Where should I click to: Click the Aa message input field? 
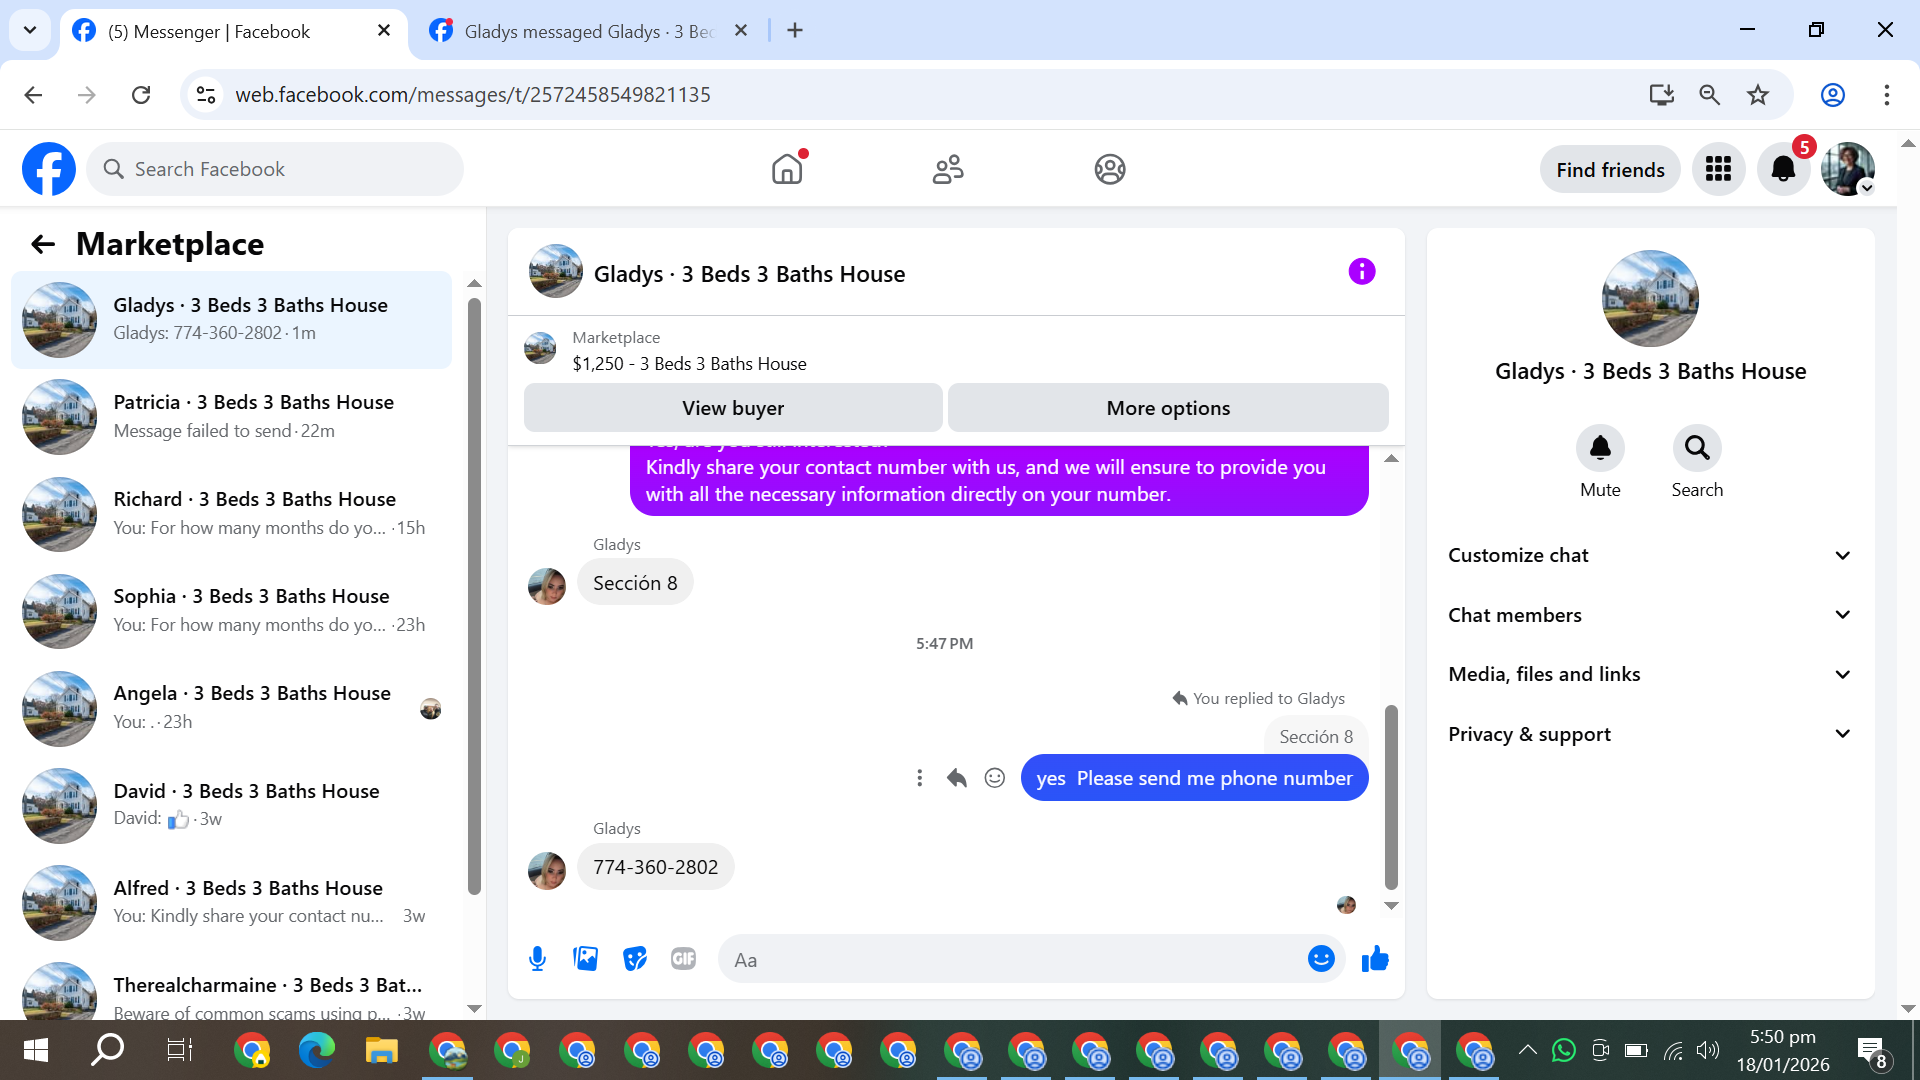[x=1010, y=960]
